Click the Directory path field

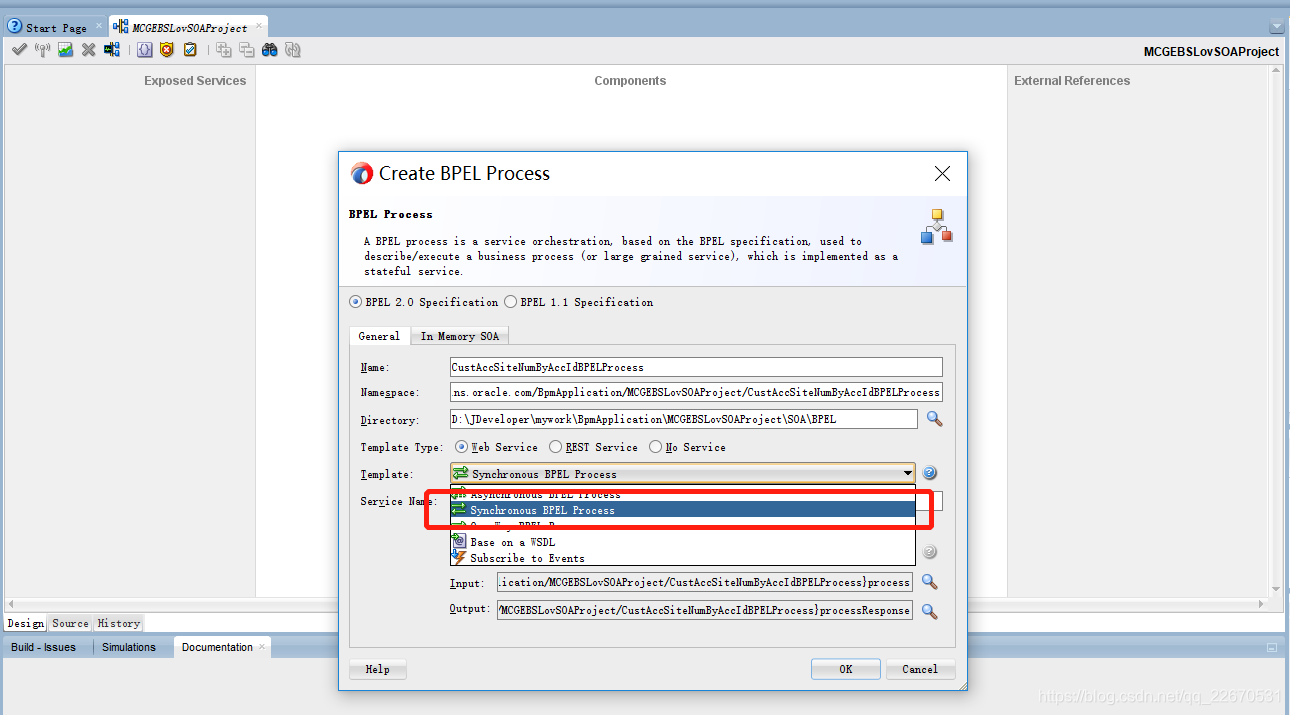684,419
